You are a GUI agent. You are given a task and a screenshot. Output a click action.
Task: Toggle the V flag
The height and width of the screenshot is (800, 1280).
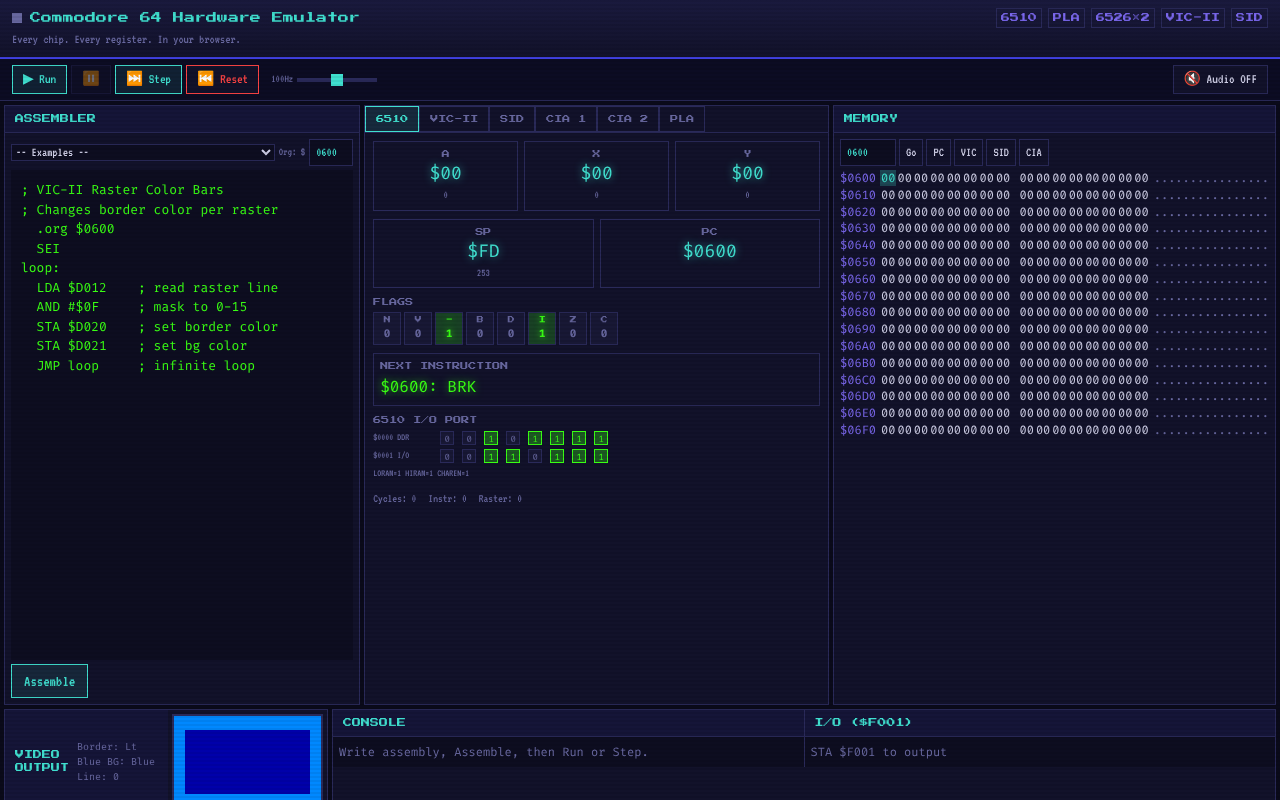(418, 328)
